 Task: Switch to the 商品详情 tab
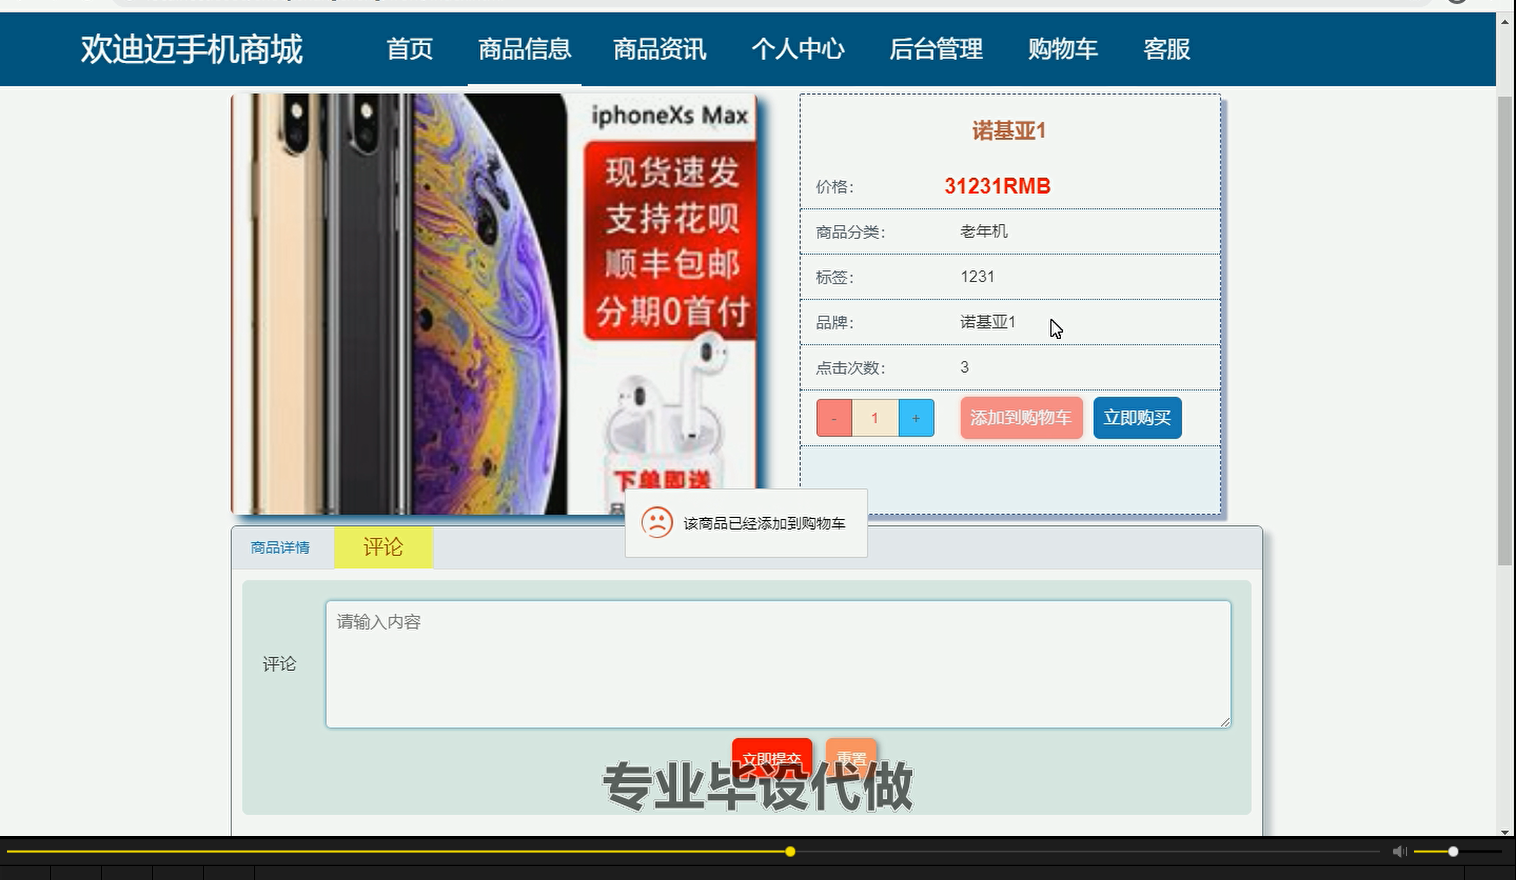pyautogui.click(x=280, y=548)
